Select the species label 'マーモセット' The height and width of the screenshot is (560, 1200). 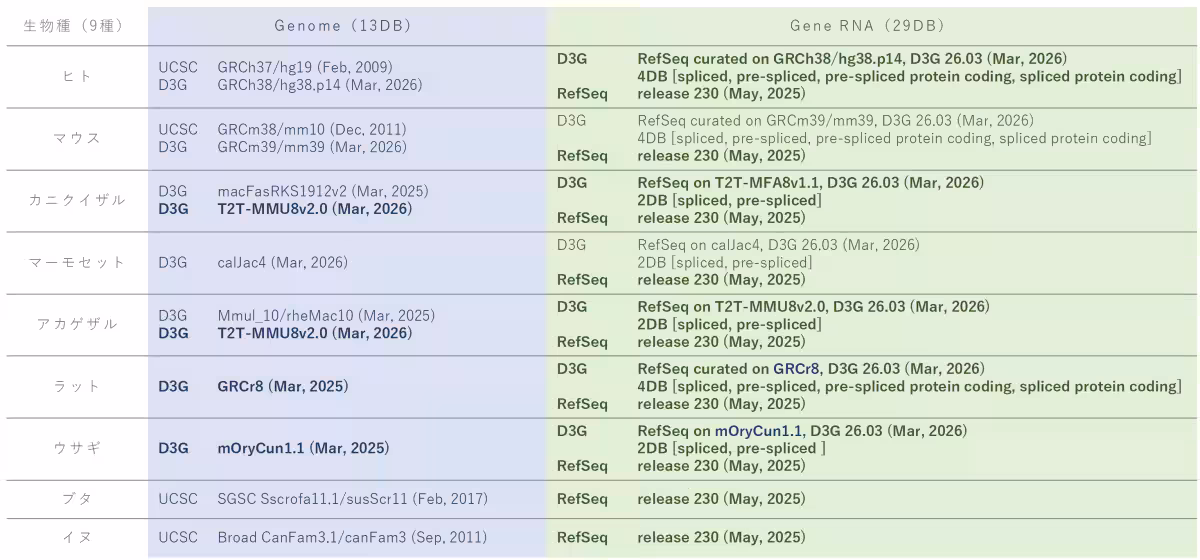[x=77, y=262]
